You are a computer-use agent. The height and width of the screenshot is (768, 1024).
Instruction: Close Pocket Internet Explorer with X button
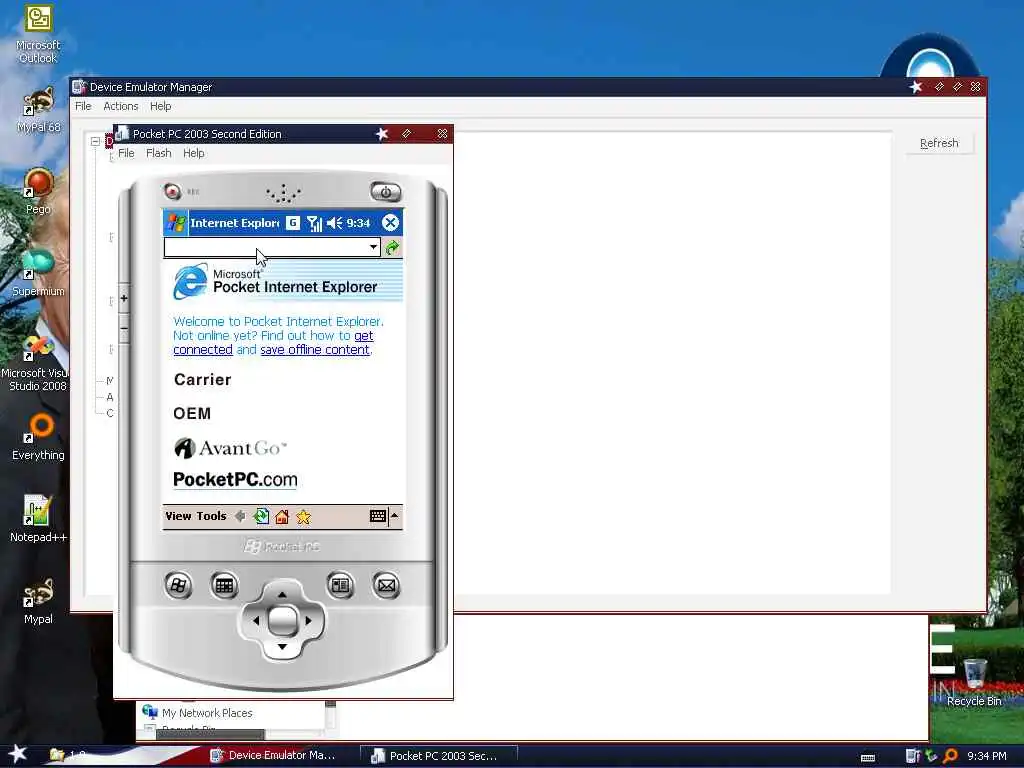(391, 223)
